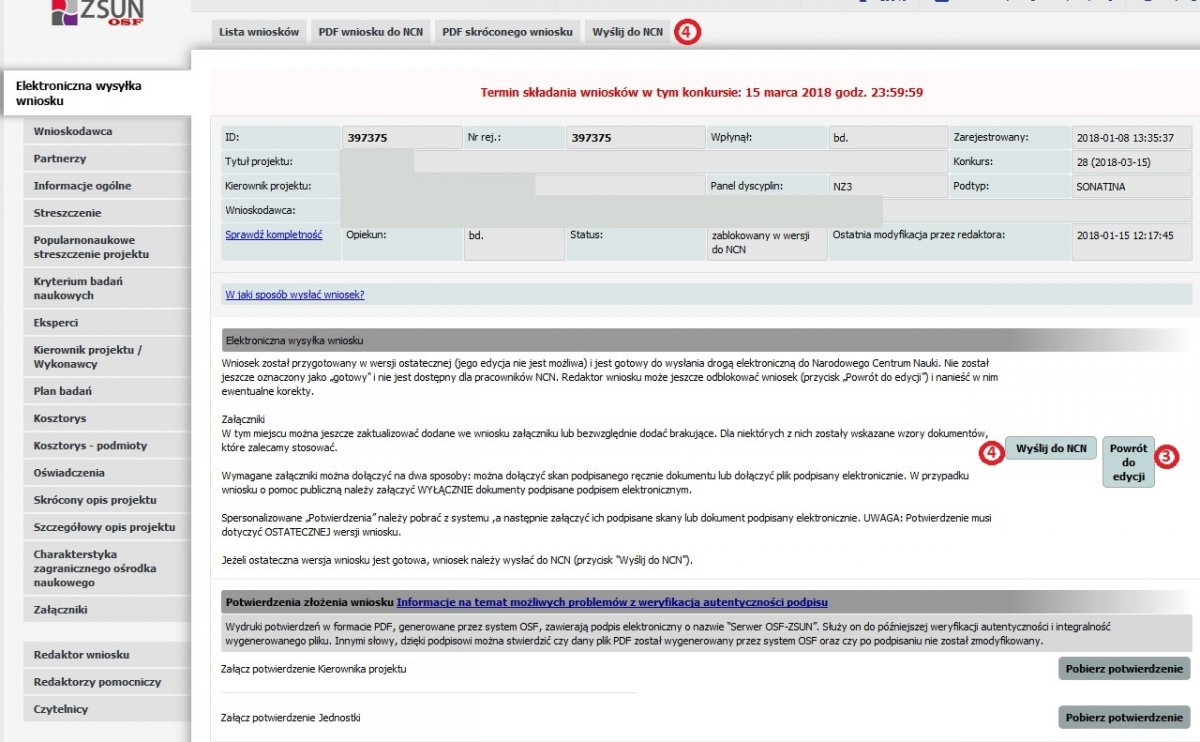Open PDF skróconego wniosku
The width and height of the screenshot is (1200, 742).
(508, 32)
